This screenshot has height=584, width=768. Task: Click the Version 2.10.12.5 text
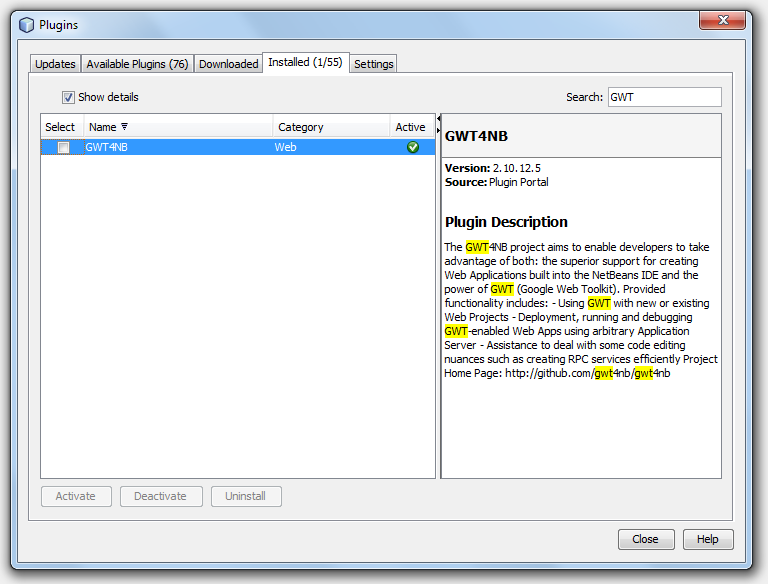pyautogui.click(x=492, y=168)
